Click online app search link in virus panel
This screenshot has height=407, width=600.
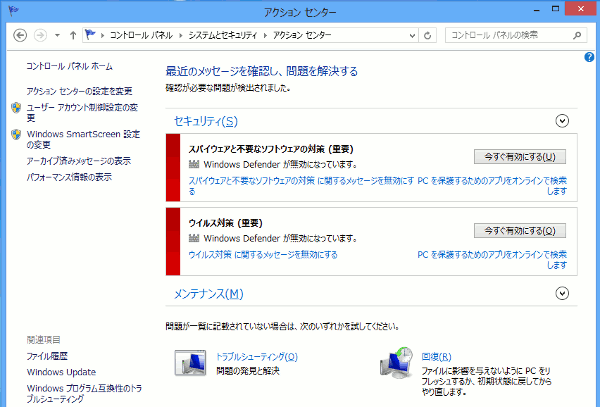pos(492,260)
